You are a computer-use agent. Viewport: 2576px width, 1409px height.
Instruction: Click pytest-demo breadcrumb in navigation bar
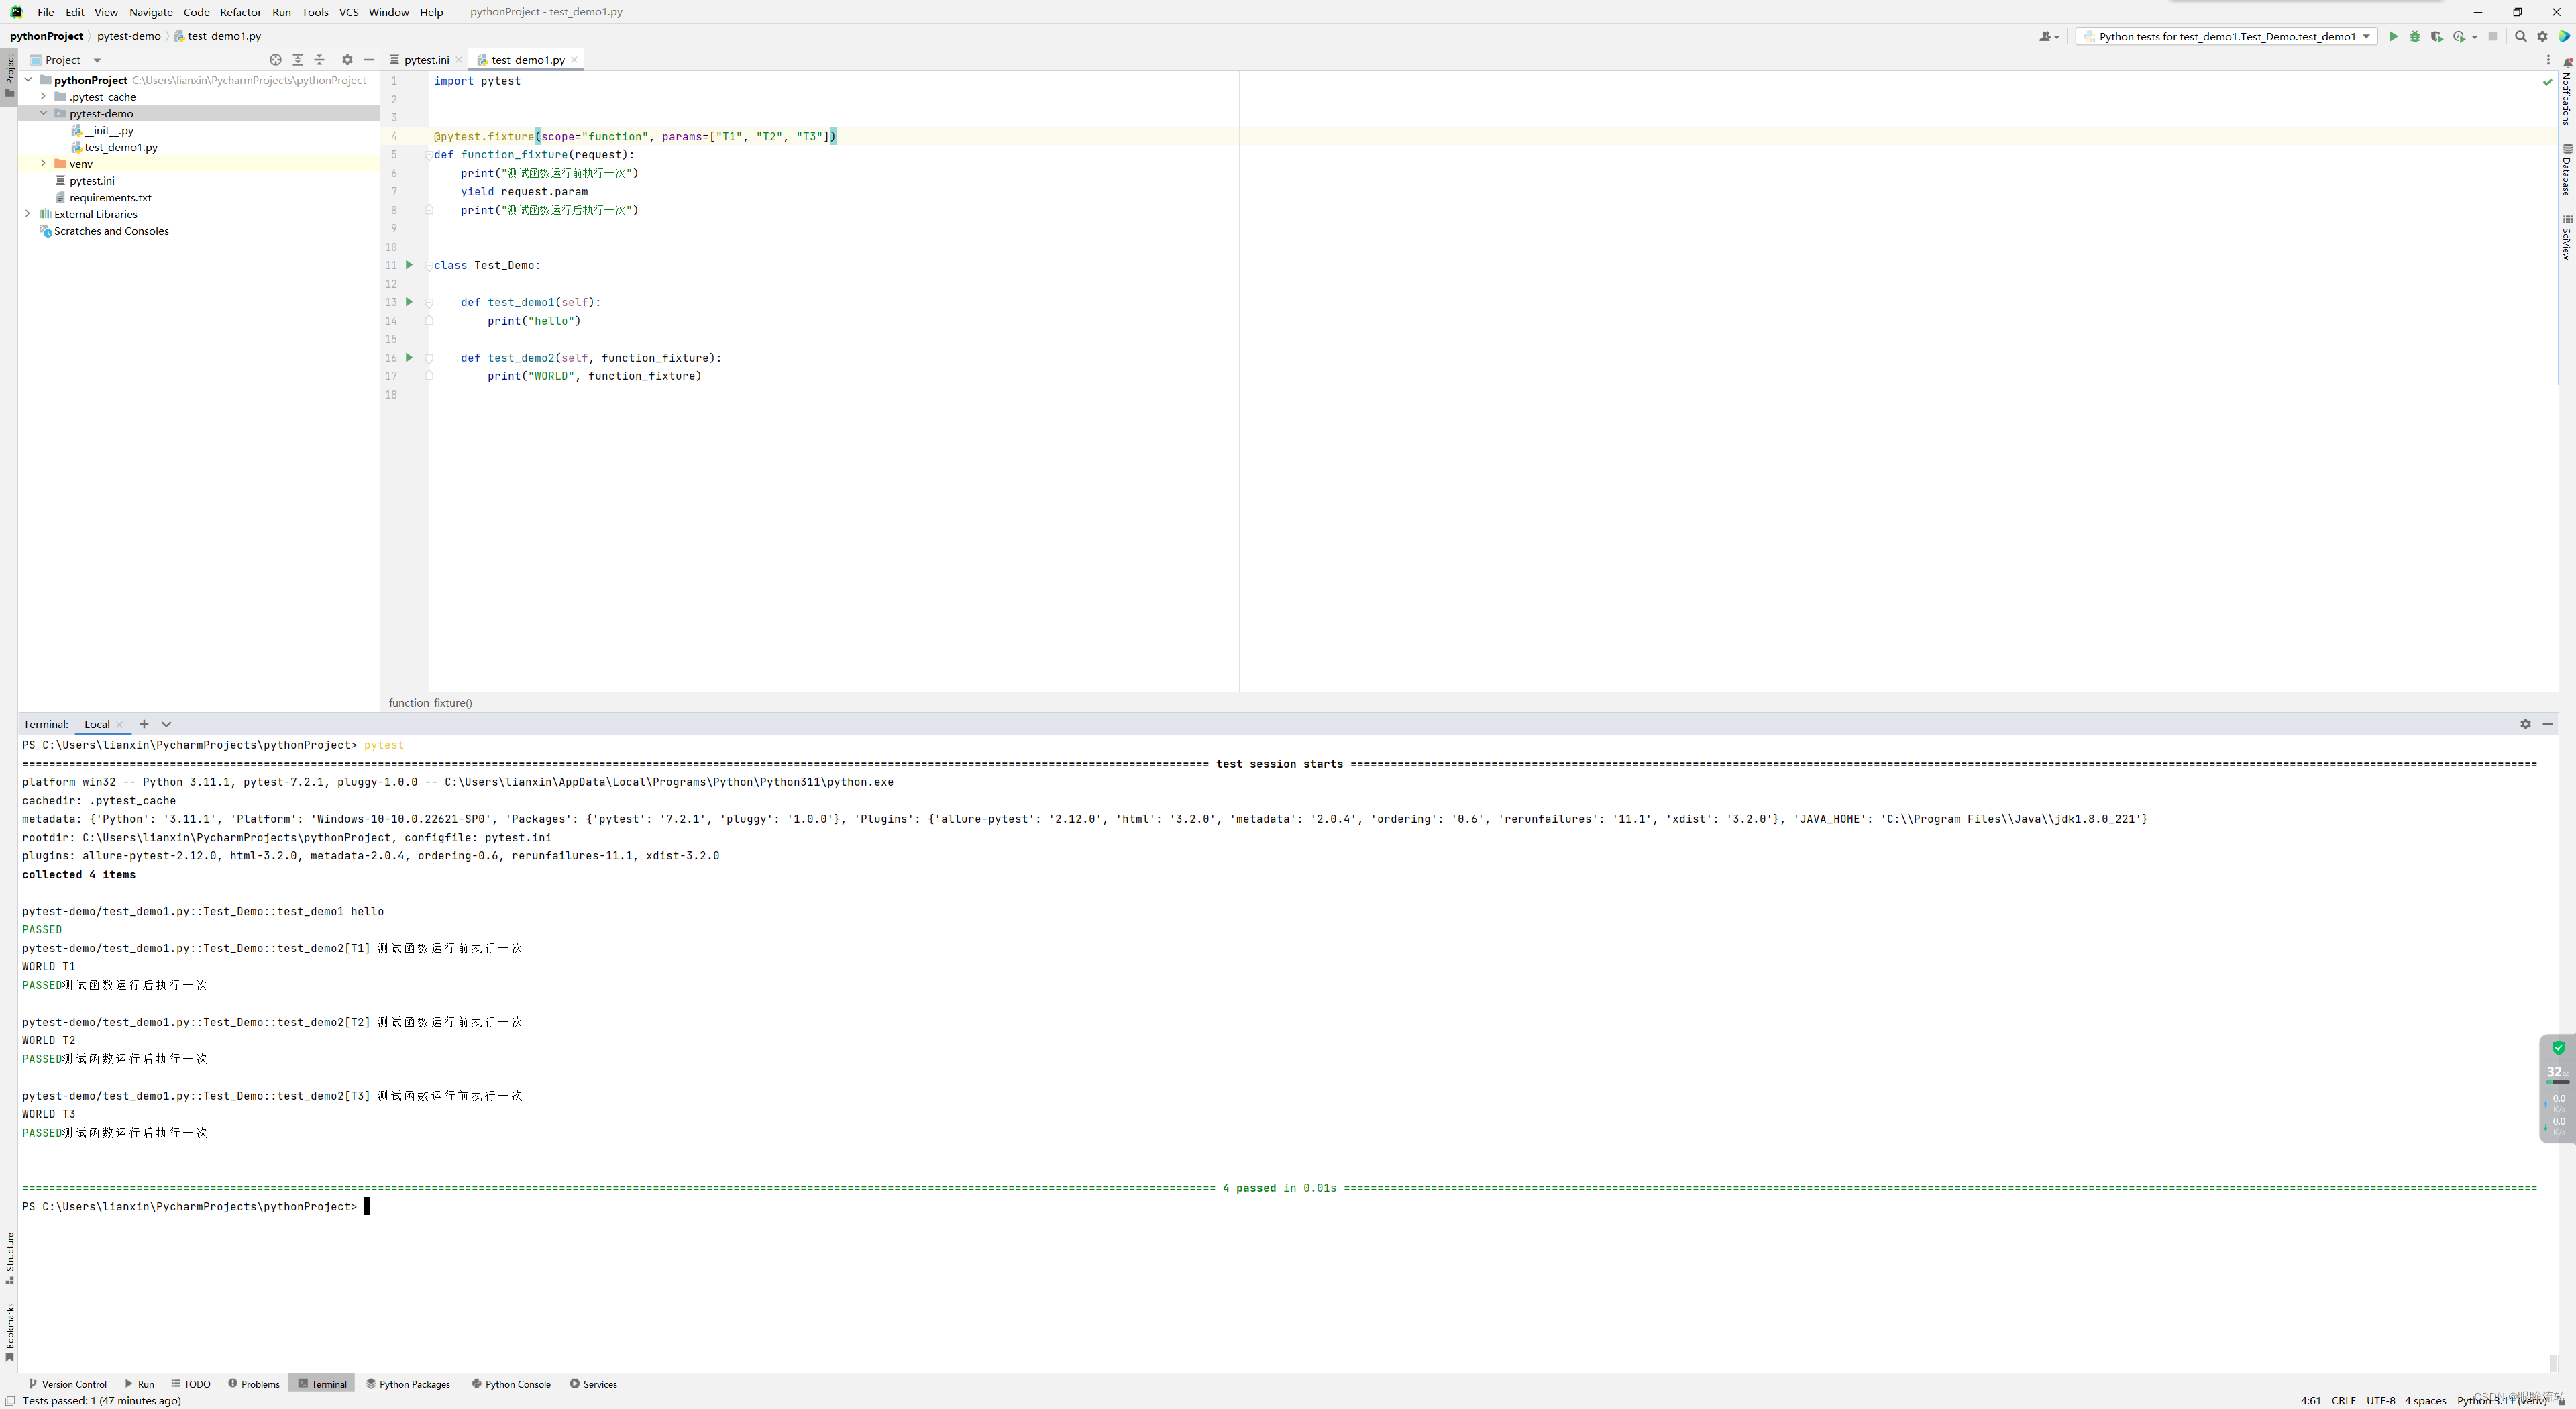[x=129, y=36]
